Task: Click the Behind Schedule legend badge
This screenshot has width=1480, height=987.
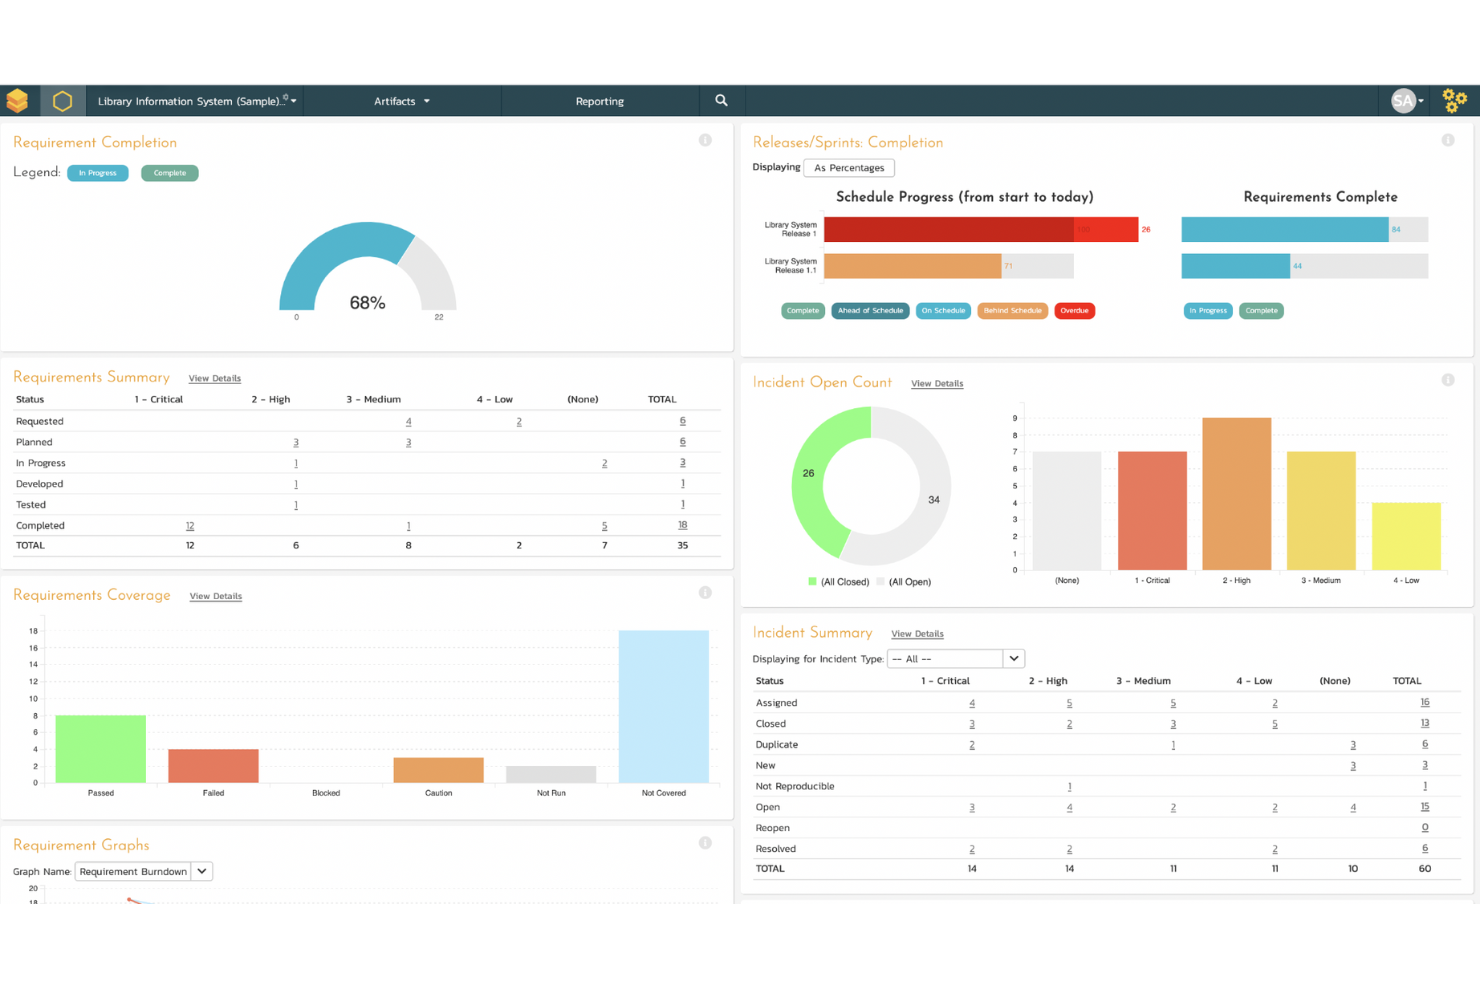Action: pyautogui.click(x=1012, y=311)
